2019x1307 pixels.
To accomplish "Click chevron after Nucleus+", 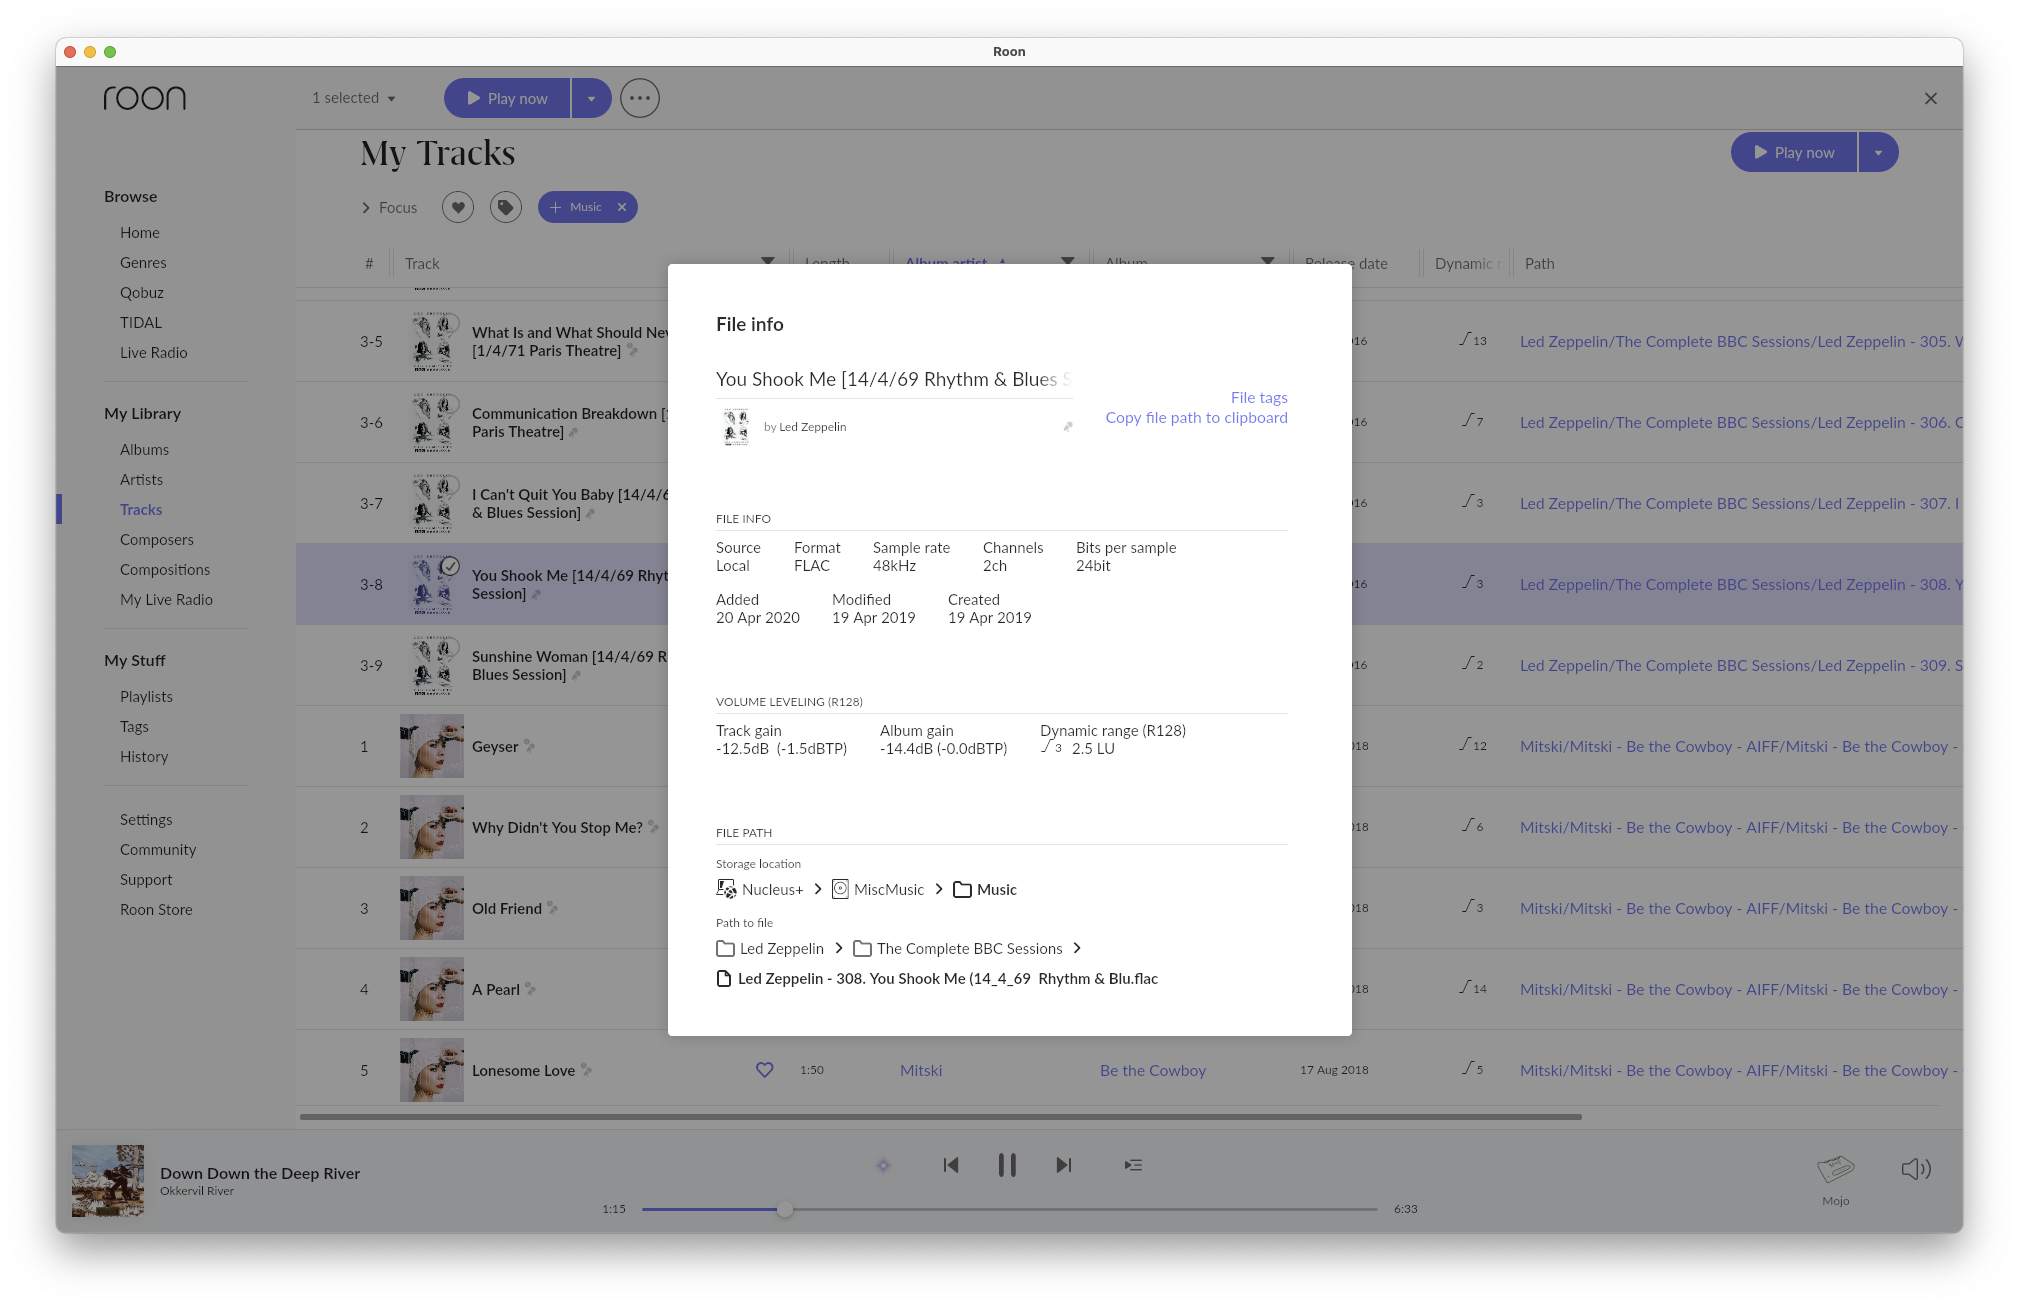I will 818,889.
